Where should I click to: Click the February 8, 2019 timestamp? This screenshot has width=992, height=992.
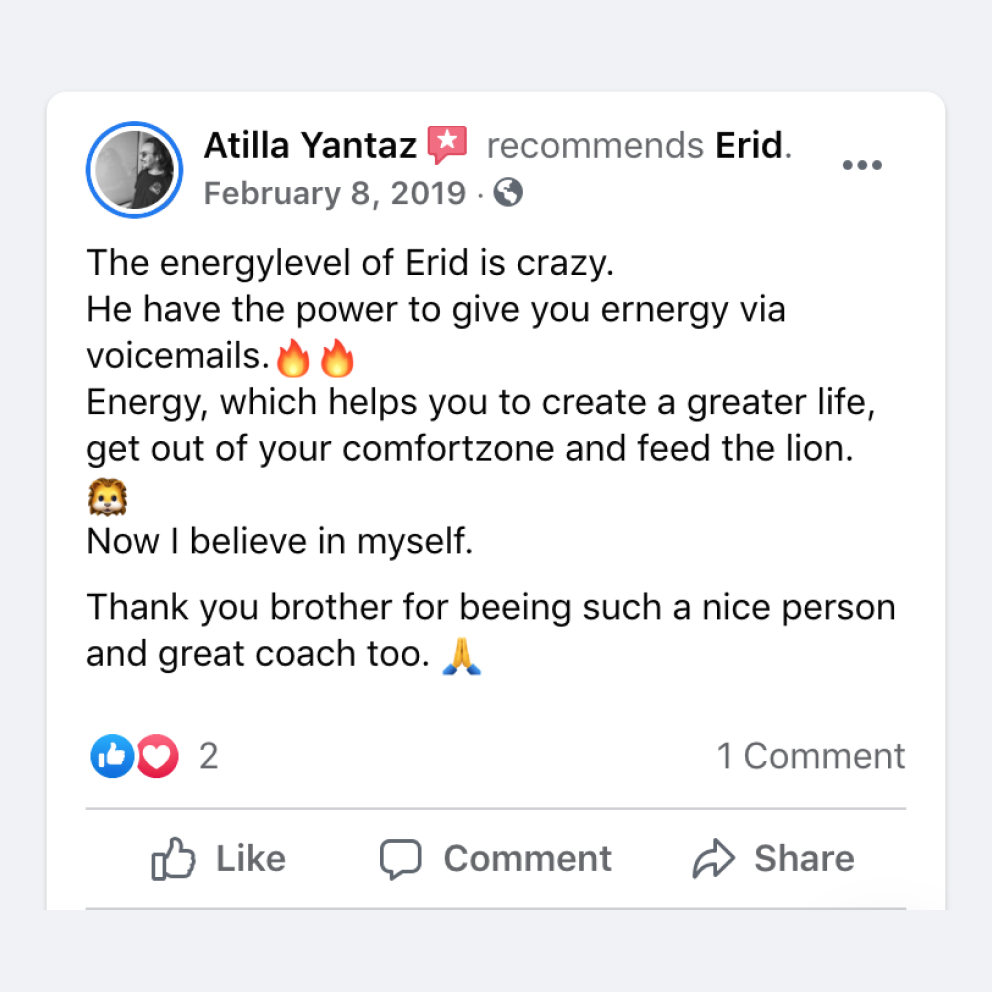click(334, 193)
